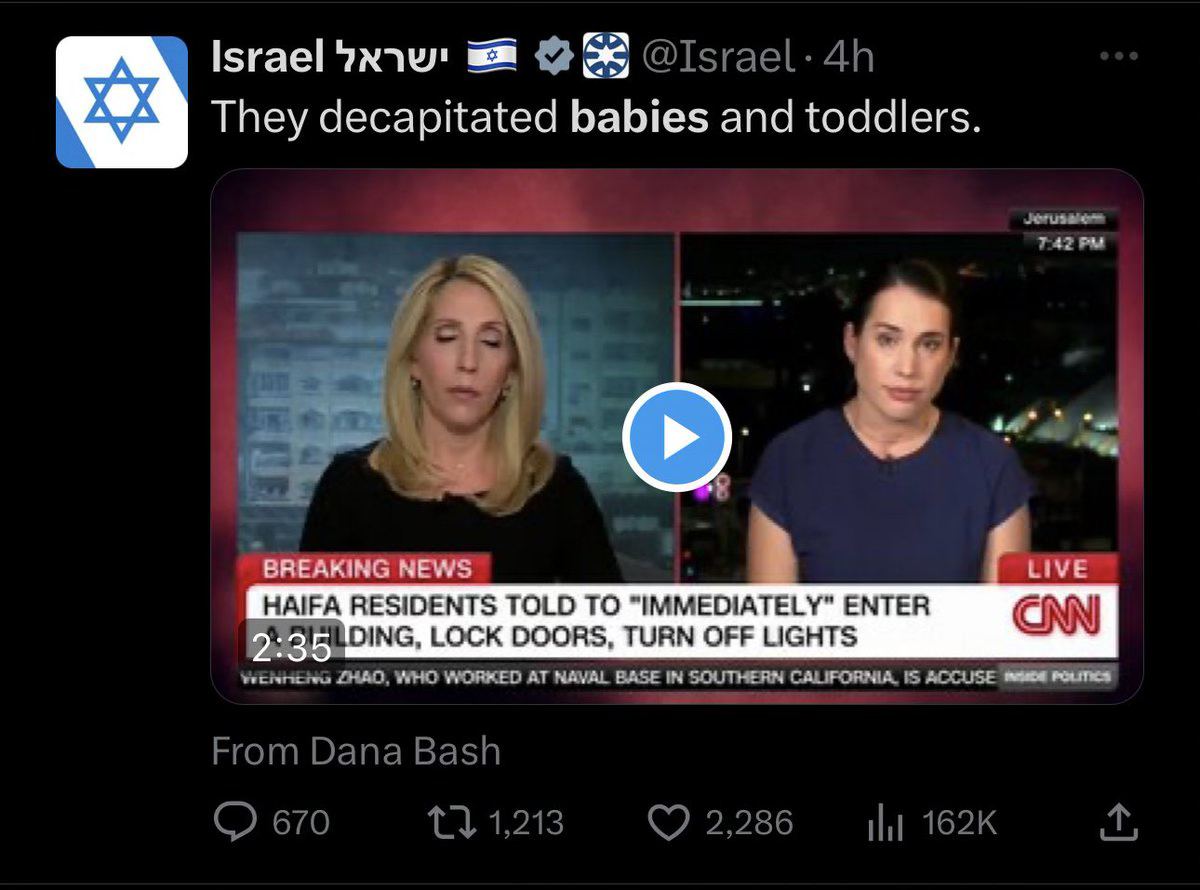Open the three-dot more options menu
Screen dimensions: 1200x890
tap(1118, 57)
